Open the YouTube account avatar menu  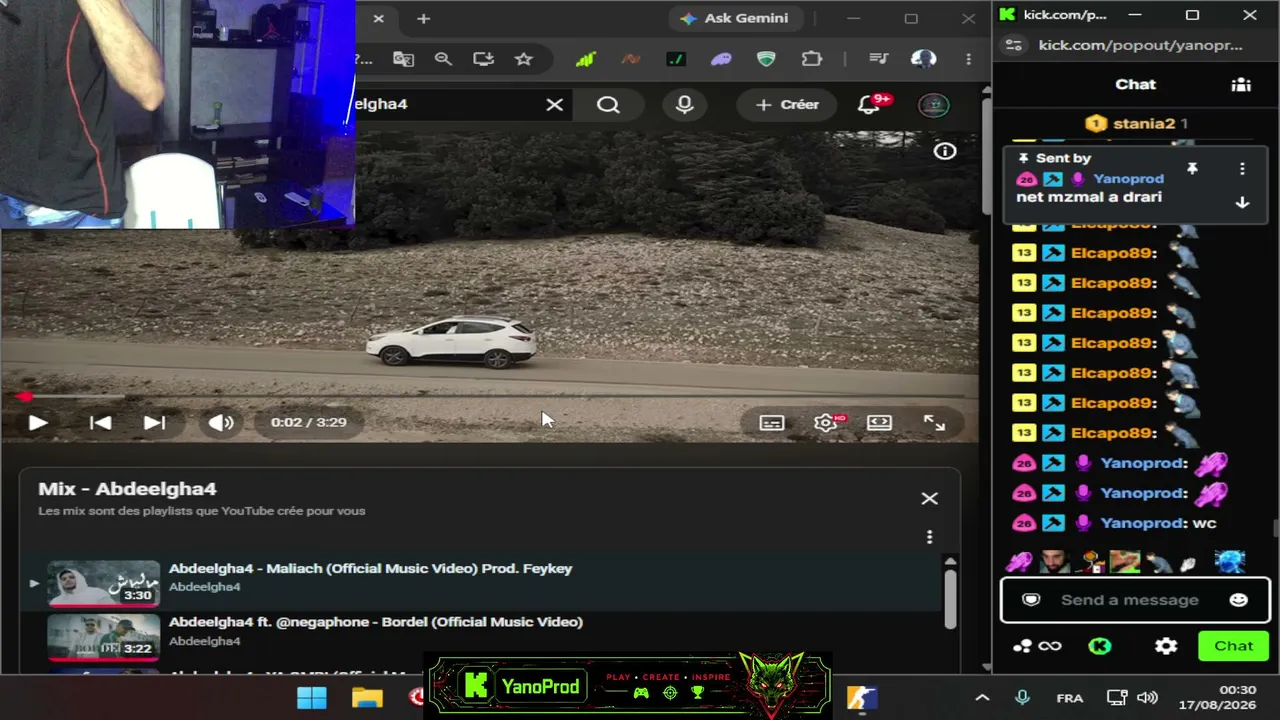pyautogui.click(x=933, y=105)
